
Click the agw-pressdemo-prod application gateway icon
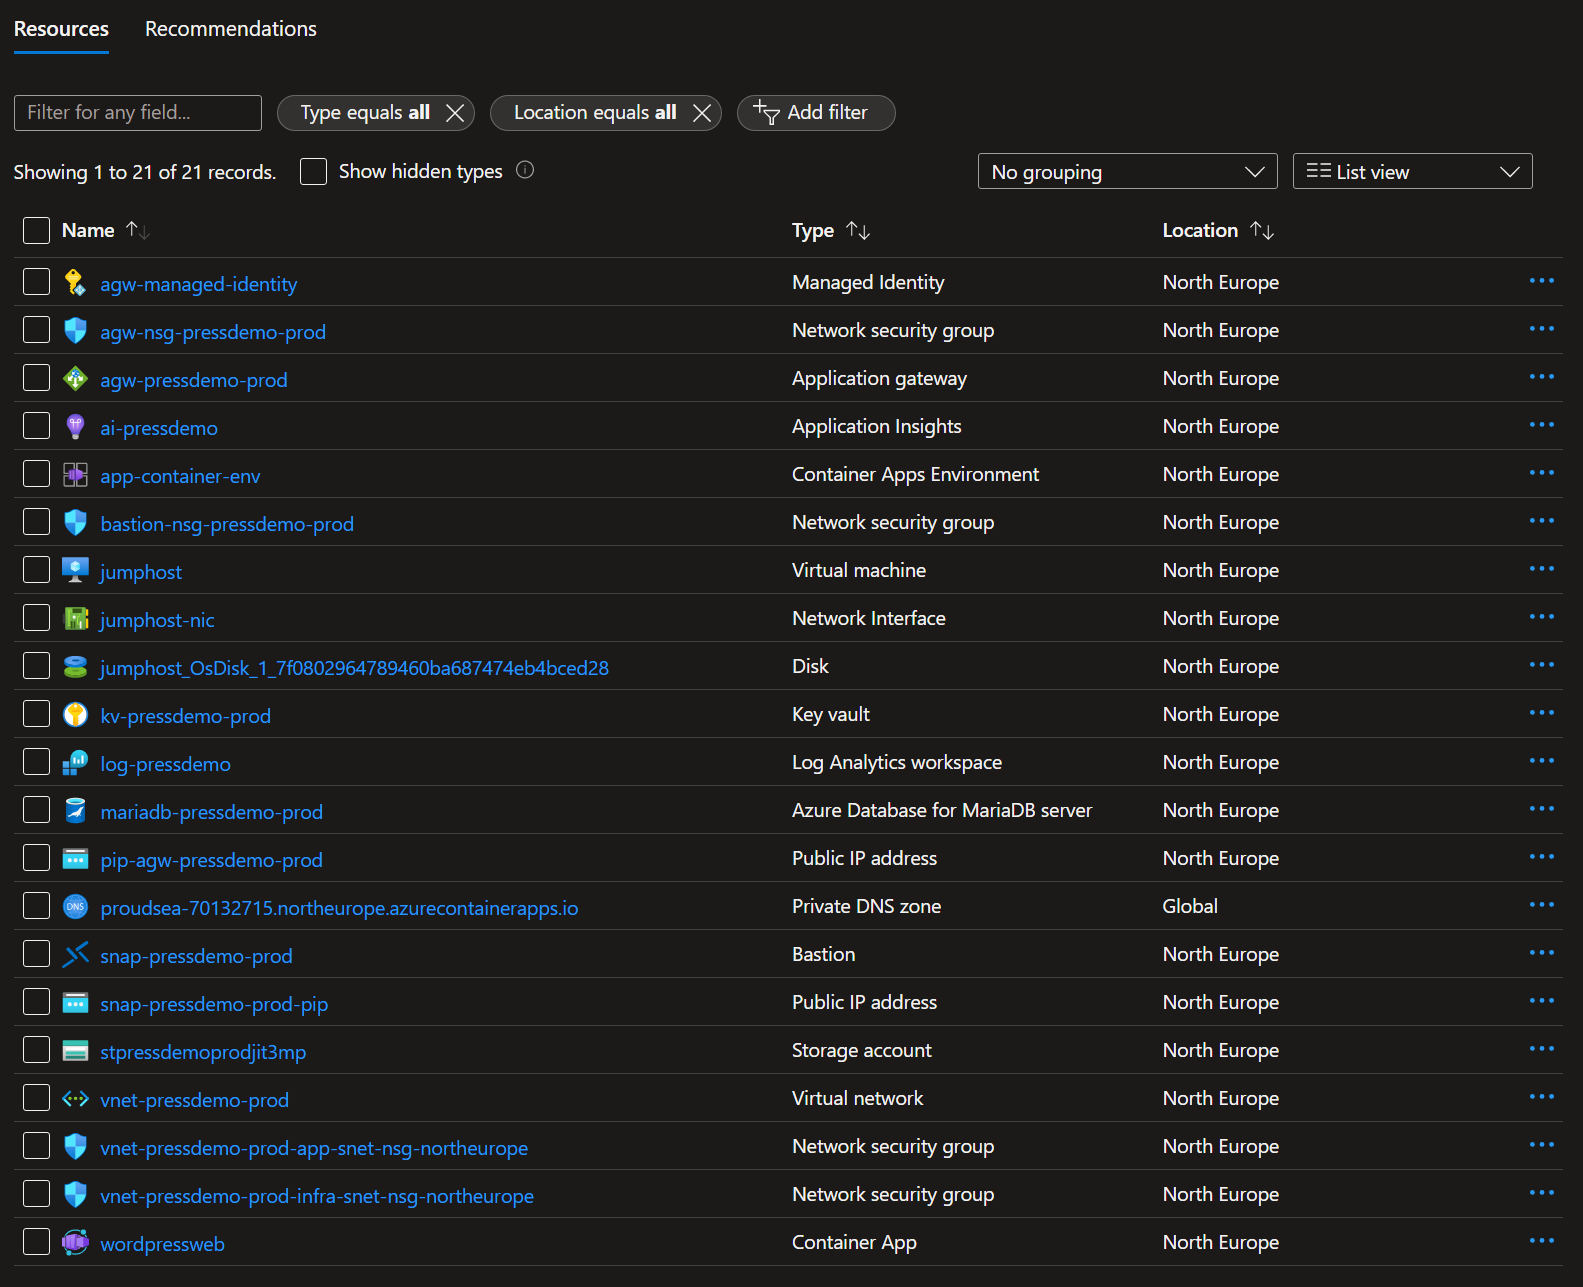[75, 378]
